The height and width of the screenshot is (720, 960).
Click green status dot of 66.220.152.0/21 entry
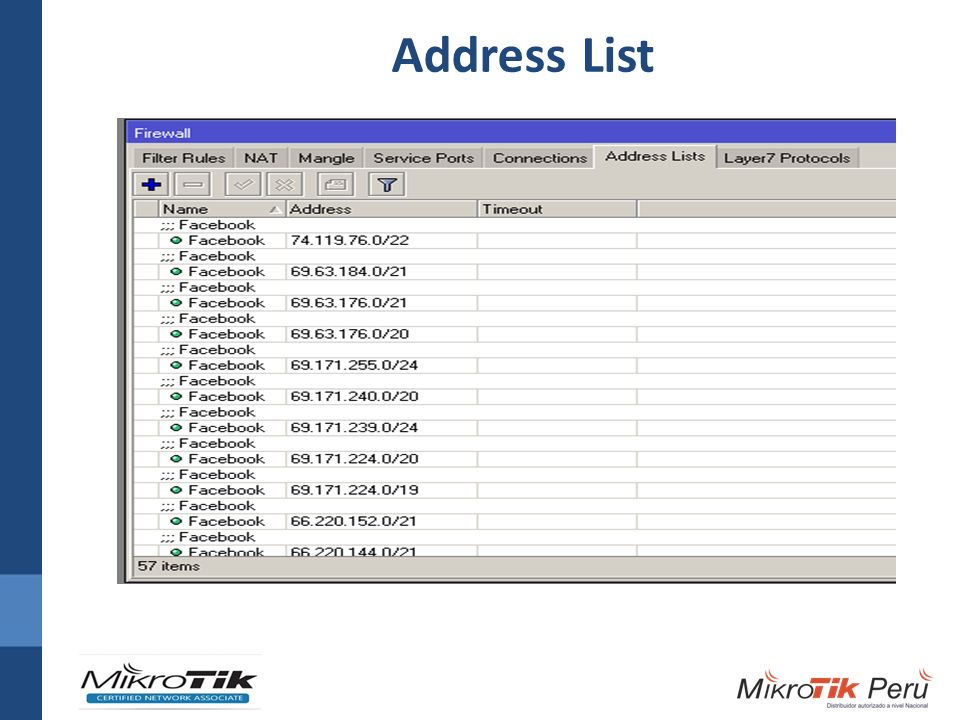(176, 522)
